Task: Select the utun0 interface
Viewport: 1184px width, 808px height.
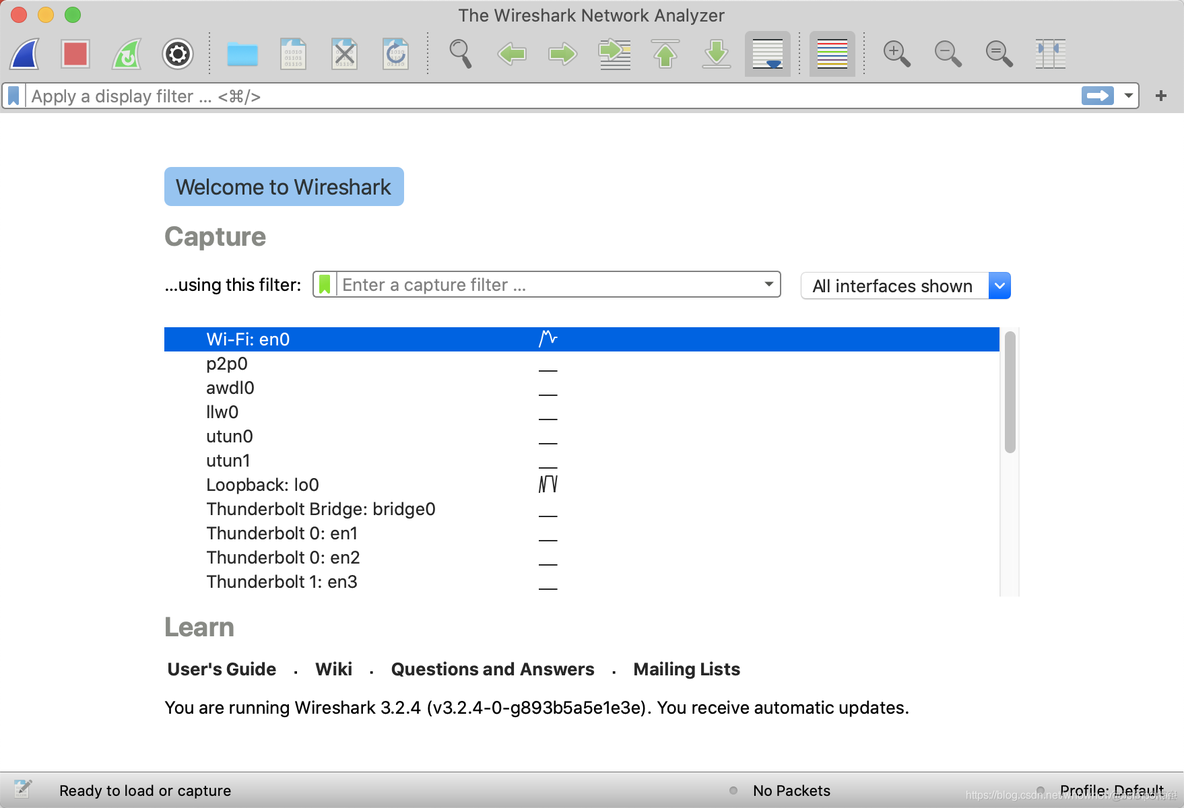Action: (x=581, y=436)
